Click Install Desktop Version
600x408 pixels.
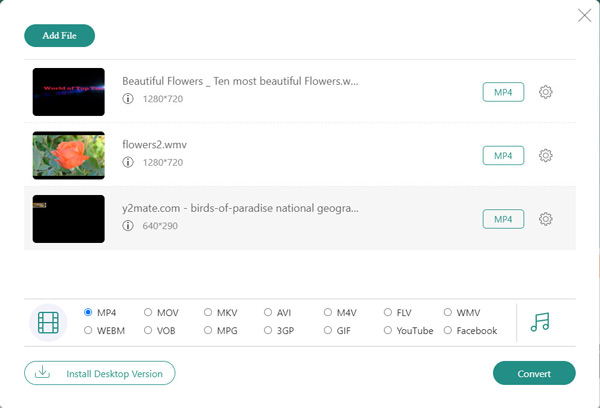(100, 373)
